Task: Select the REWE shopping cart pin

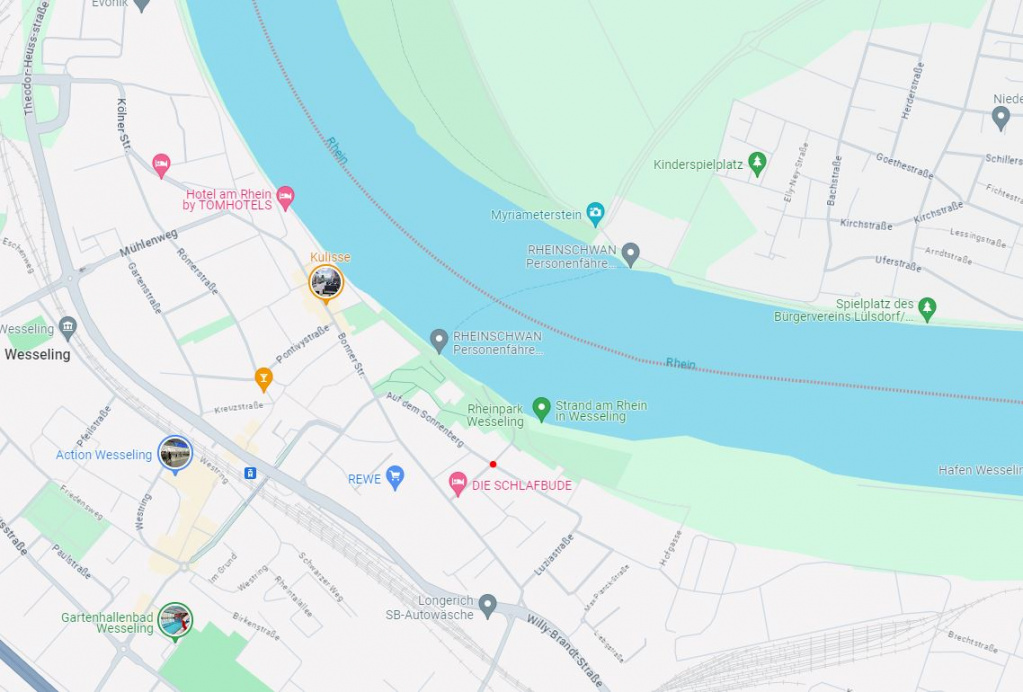Action: pos(394,477)
